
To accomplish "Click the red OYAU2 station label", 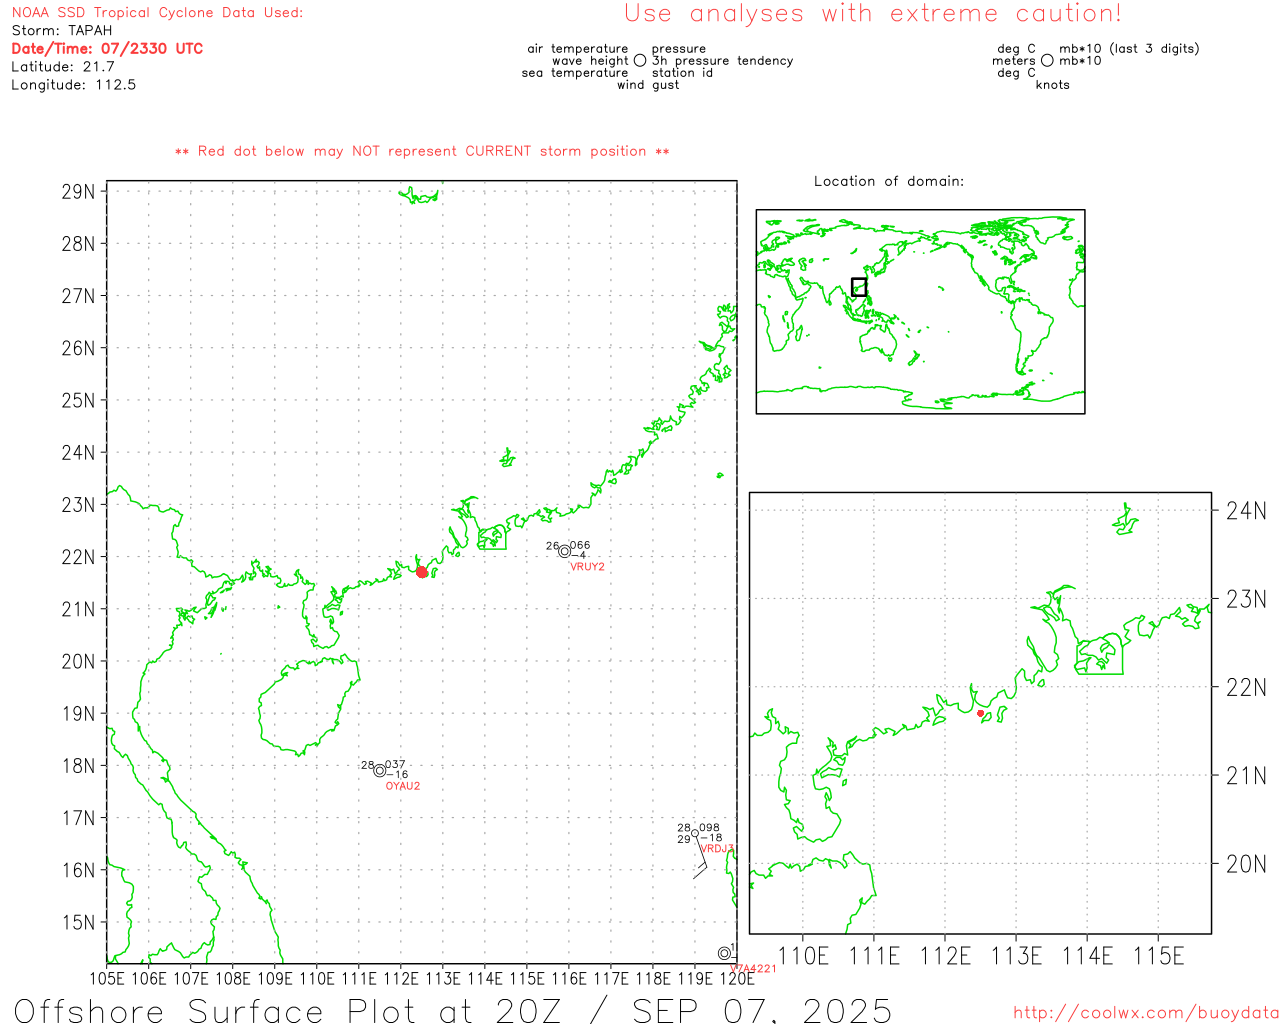I will 403,786.
